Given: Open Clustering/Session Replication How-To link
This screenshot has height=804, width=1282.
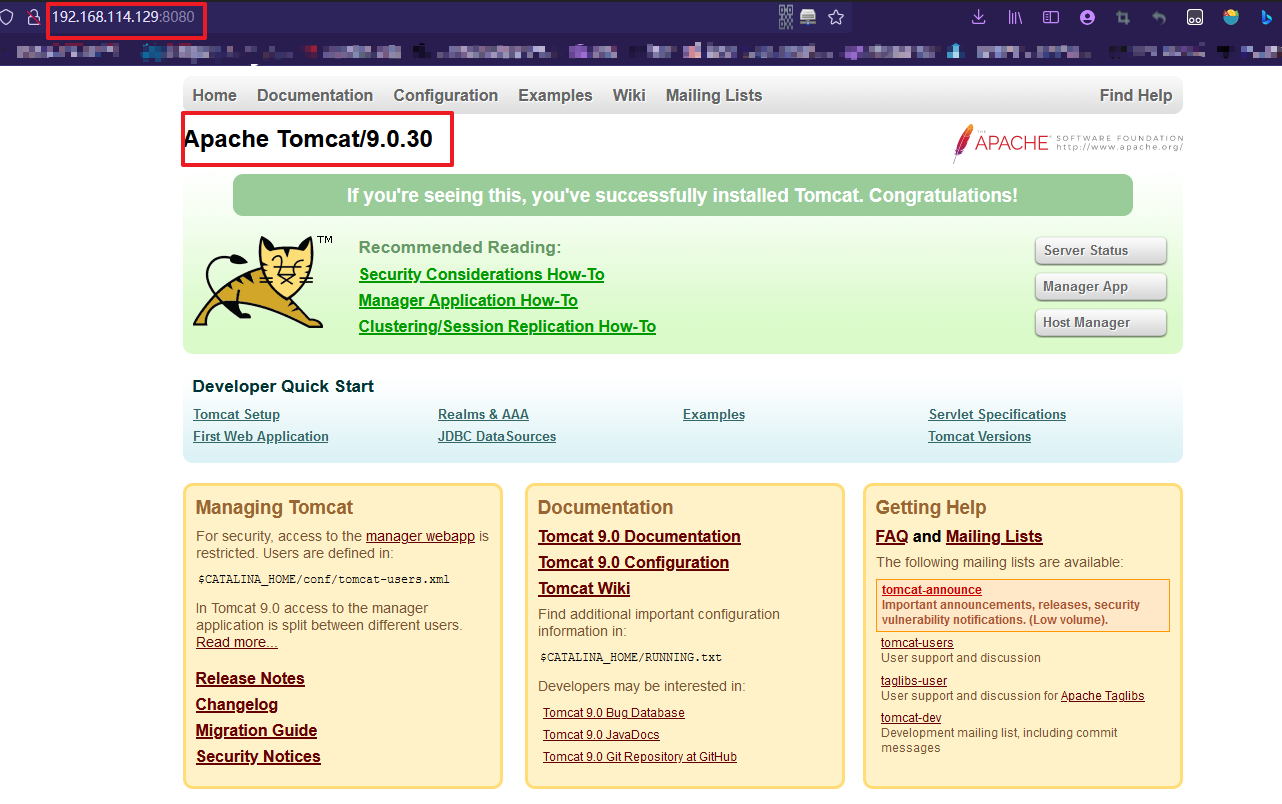Looking at the screenshot, I should point(507,326).
